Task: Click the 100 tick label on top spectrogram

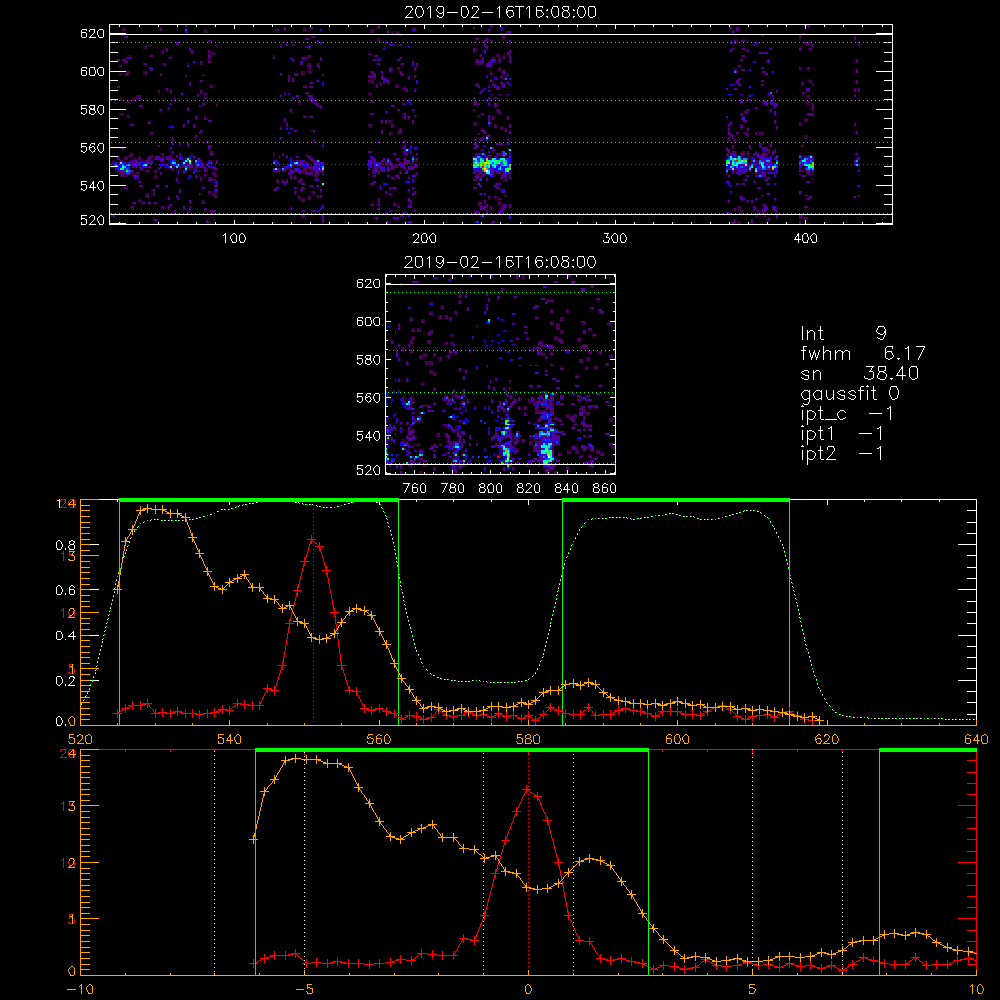Action: coord(234,239)
